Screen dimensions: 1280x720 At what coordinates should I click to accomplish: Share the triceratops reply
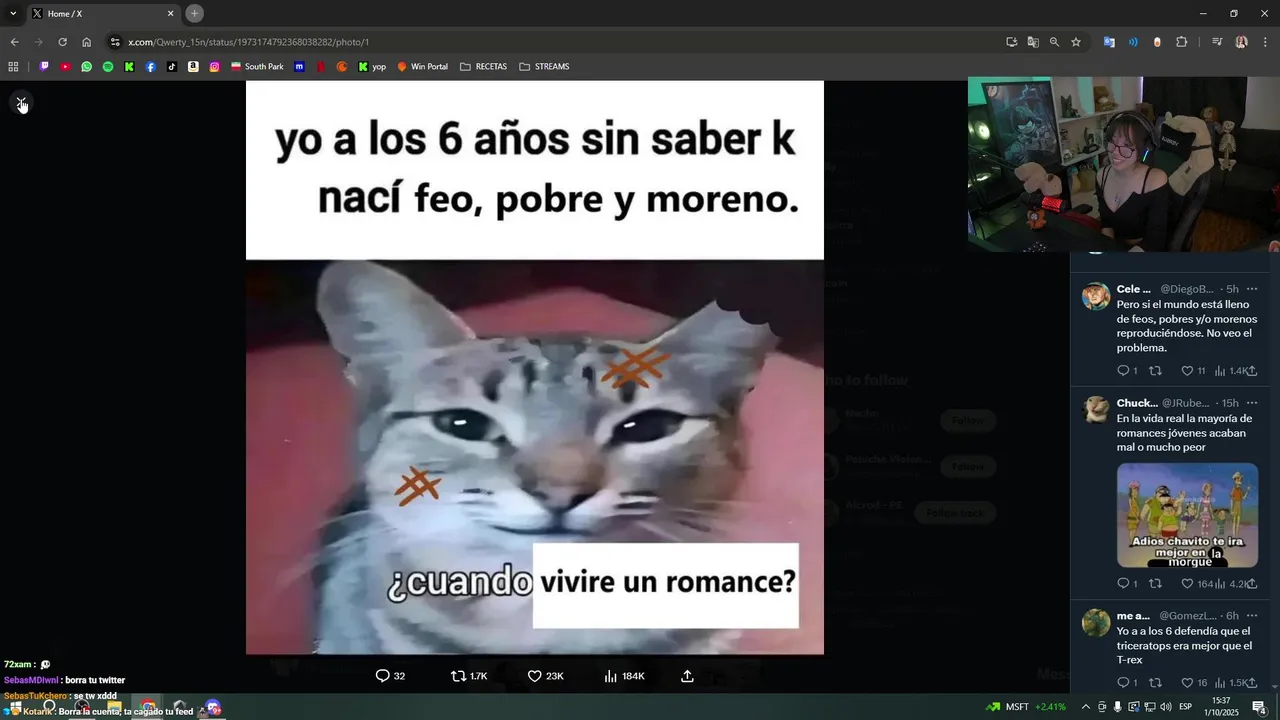(x=1251, y=682)
